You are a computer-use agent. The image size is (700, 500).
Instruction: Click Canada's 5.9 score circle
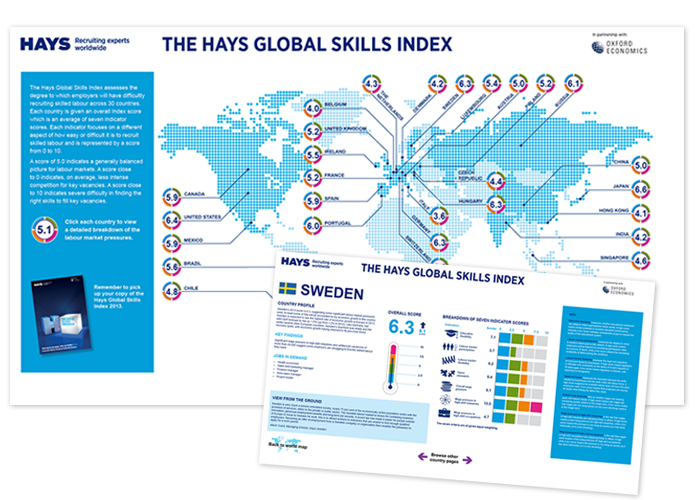click(x=171, y=195)
